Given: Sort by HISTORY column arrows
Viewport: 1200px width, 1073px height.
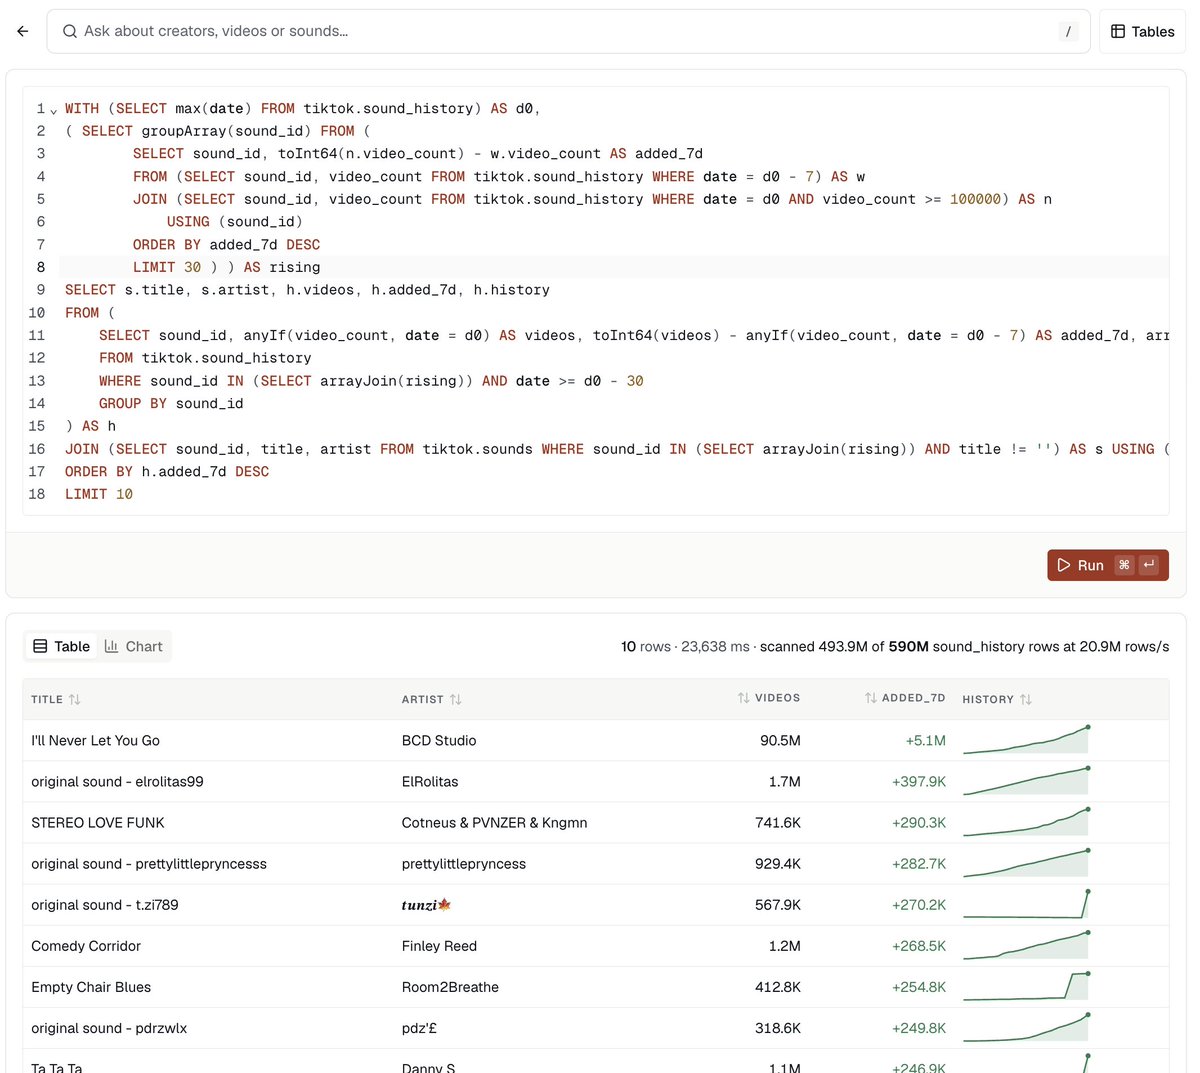Looking at the screenshot, I should [x=1026, y=699].
